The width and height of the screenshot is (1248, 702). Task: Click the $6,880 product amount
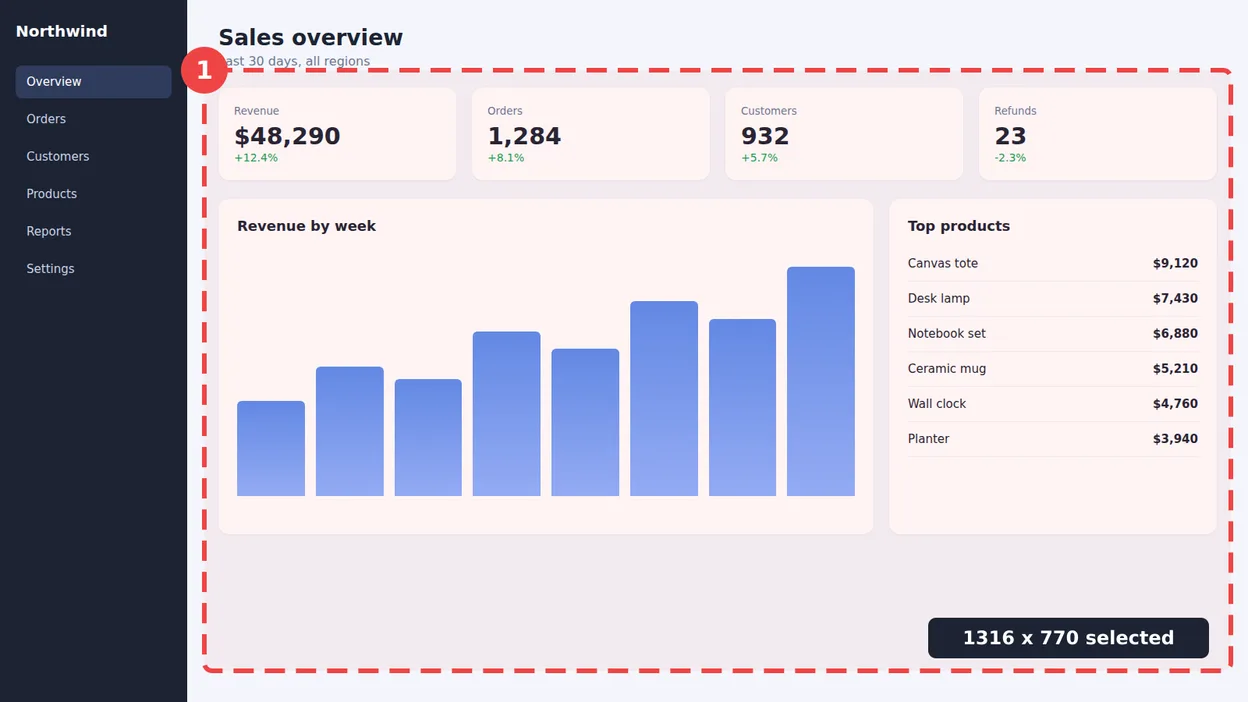(1175, 334)
